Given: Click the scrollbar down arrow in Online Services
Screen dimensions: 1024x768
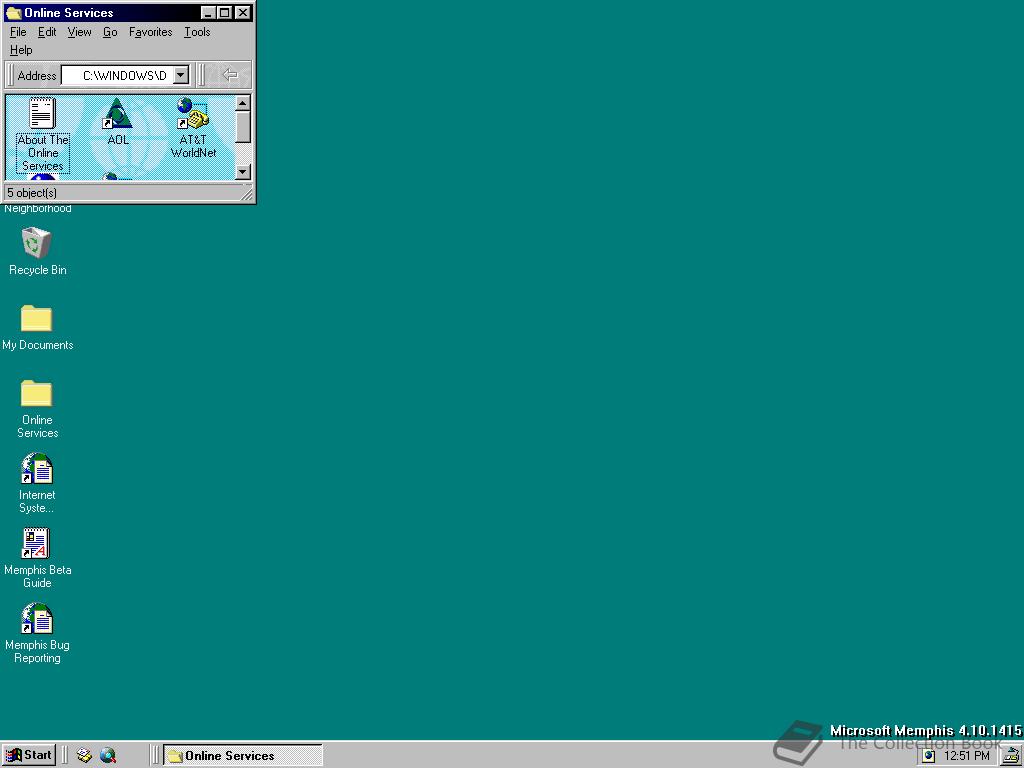Looking at the screenshot, I should pos(242,172).
